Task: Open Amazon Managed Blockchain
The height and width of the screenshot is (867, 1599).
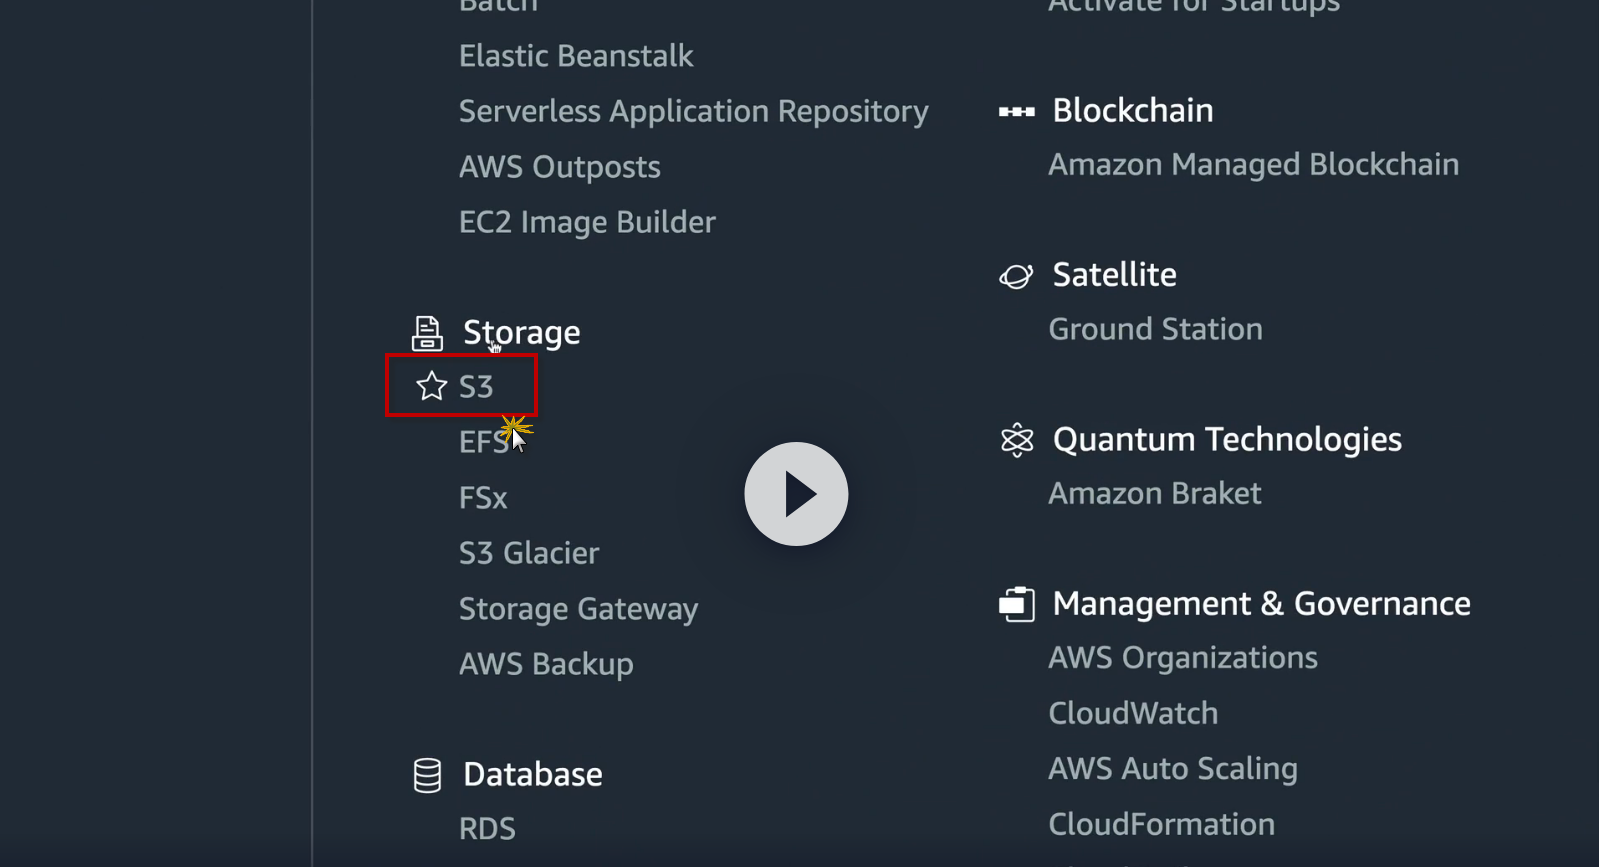Action: tap(1253, 165)
